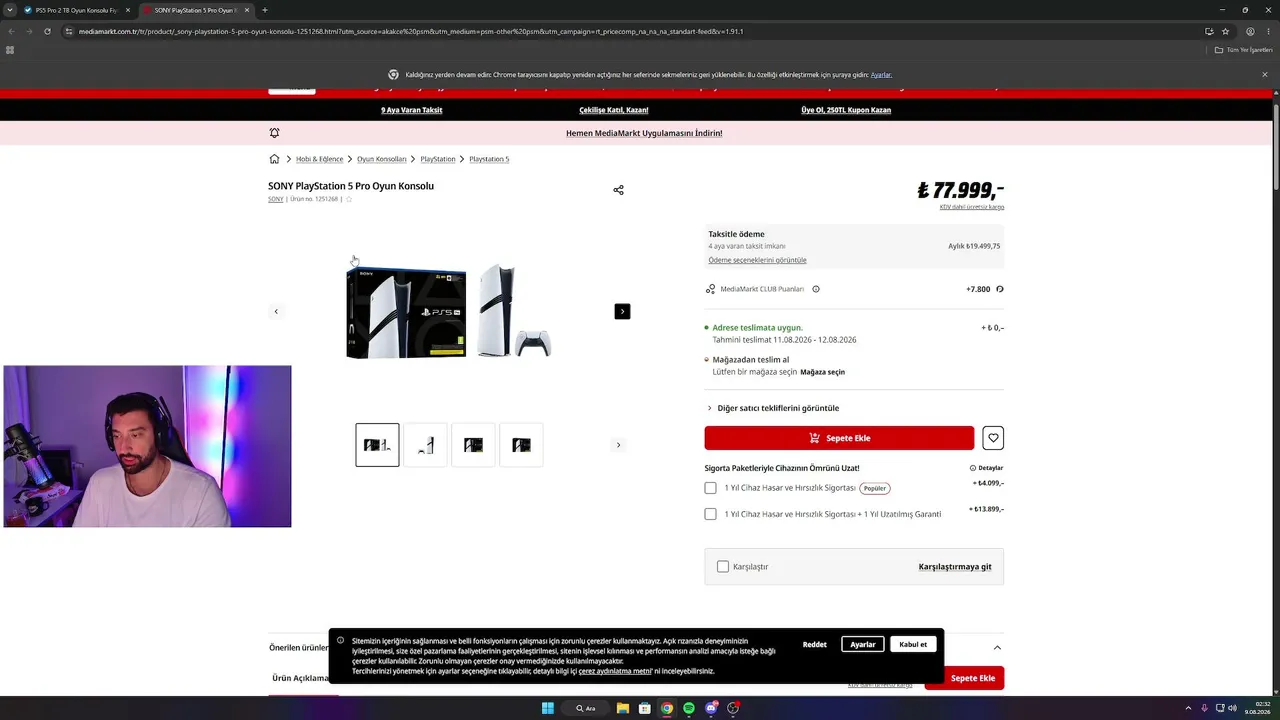Check the insurance plus 1 Yıl Uzatılmış Garanti box
Image resolution: width=1280 pixels, height=720 pixels.
click(710, 514)
